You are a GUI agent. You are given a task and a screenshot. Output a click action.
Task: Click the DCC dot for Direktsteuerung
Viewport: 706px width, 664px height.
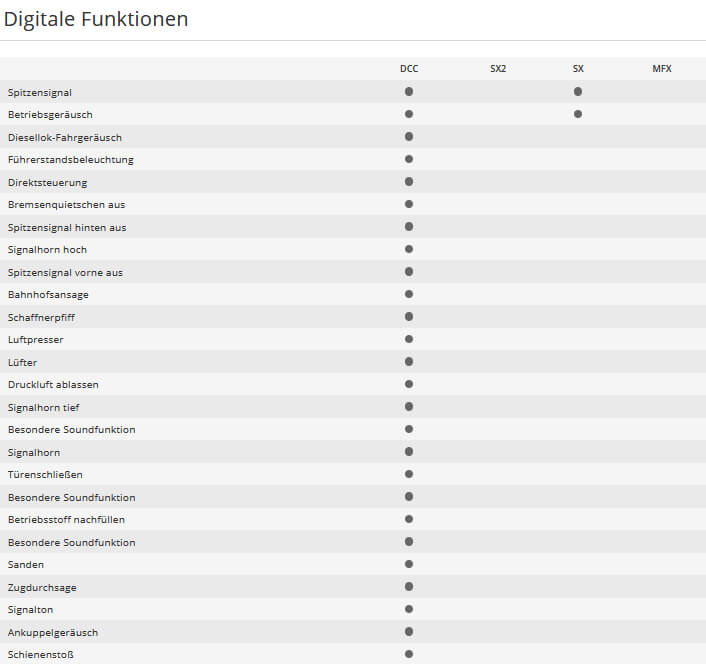pos(409,182)
